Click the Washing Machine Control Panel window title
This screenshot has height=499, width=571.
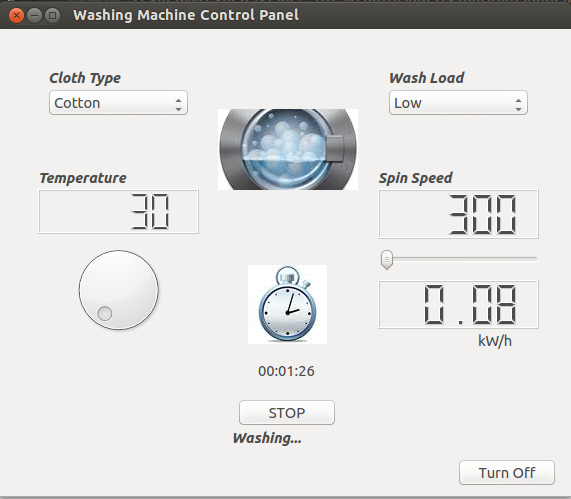tap(186, 15)
